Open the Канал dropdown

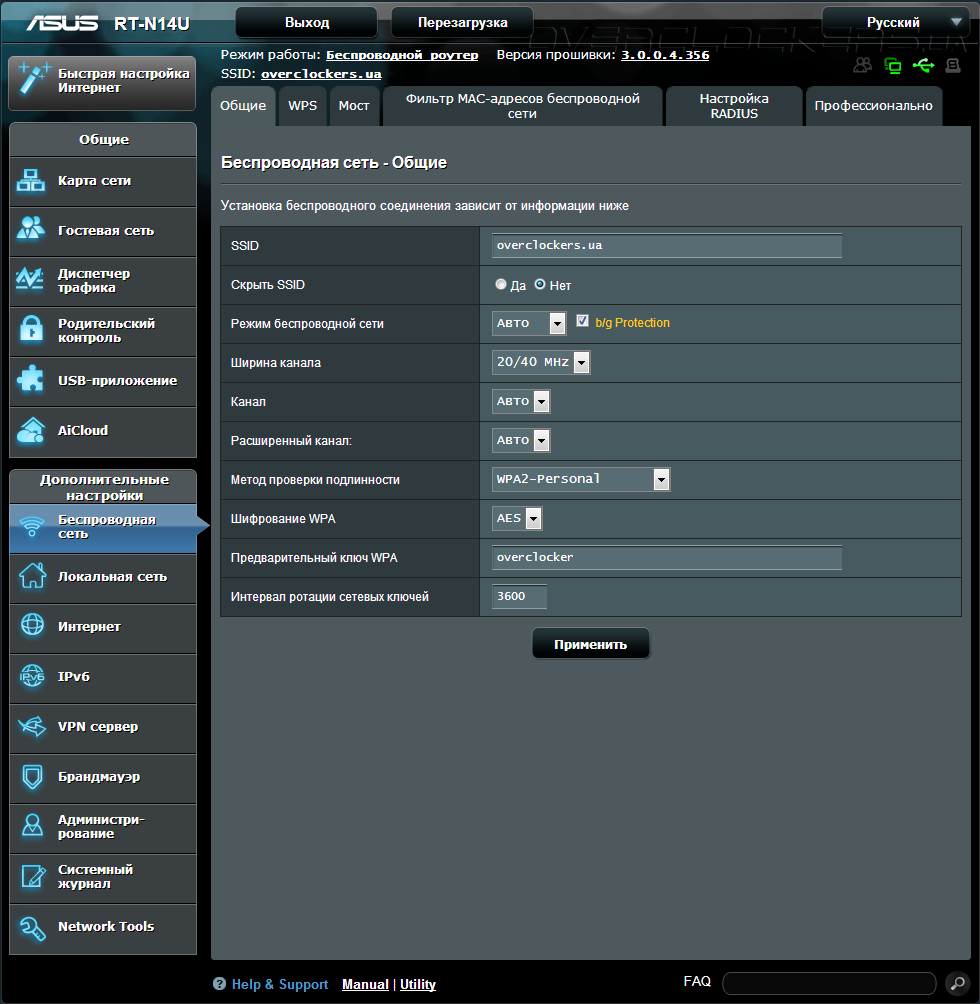521,401
